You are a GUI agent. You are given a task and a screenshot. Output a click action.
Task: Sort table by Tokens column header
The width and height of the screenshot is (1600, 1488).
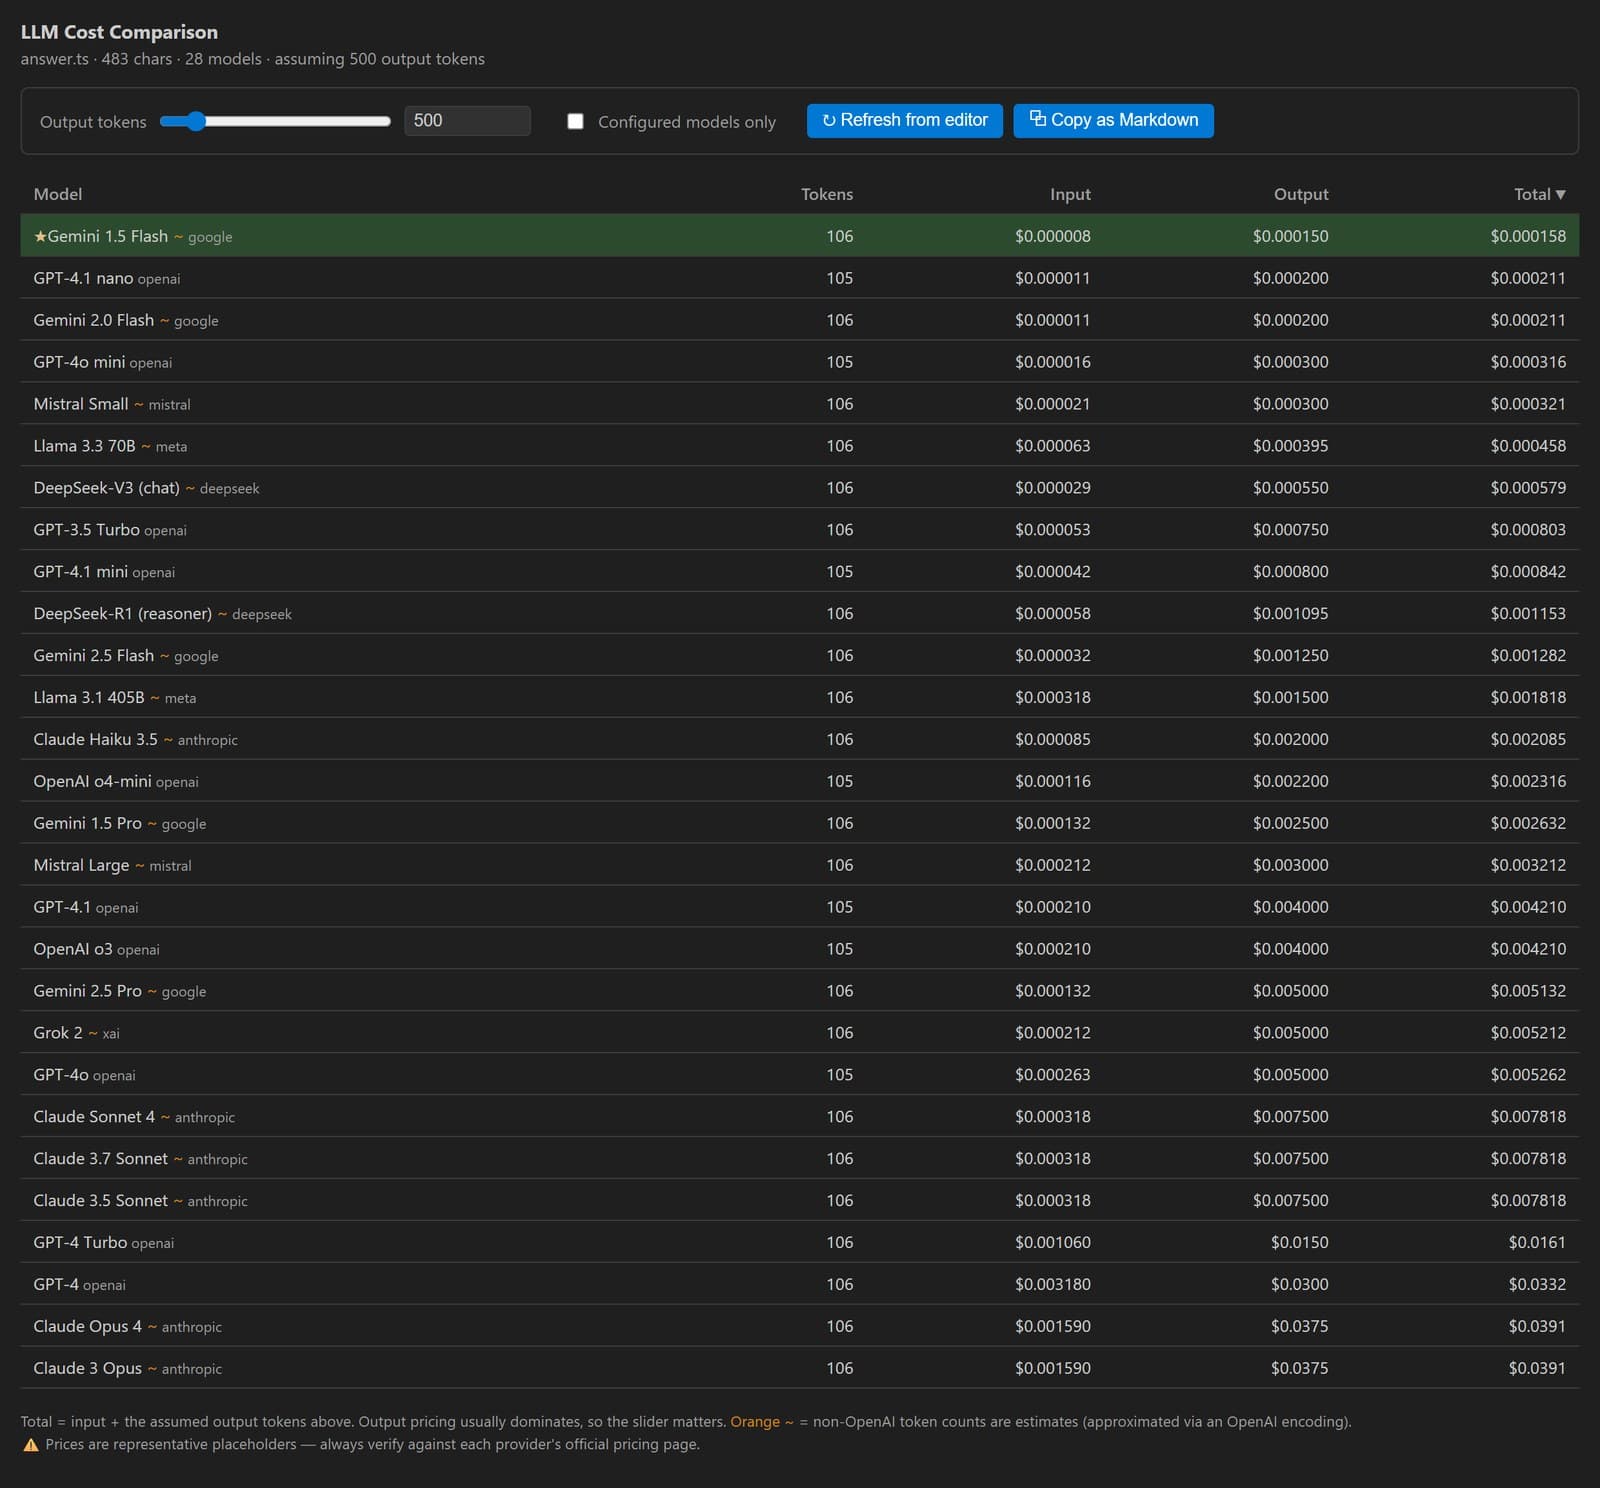[827, 194]
